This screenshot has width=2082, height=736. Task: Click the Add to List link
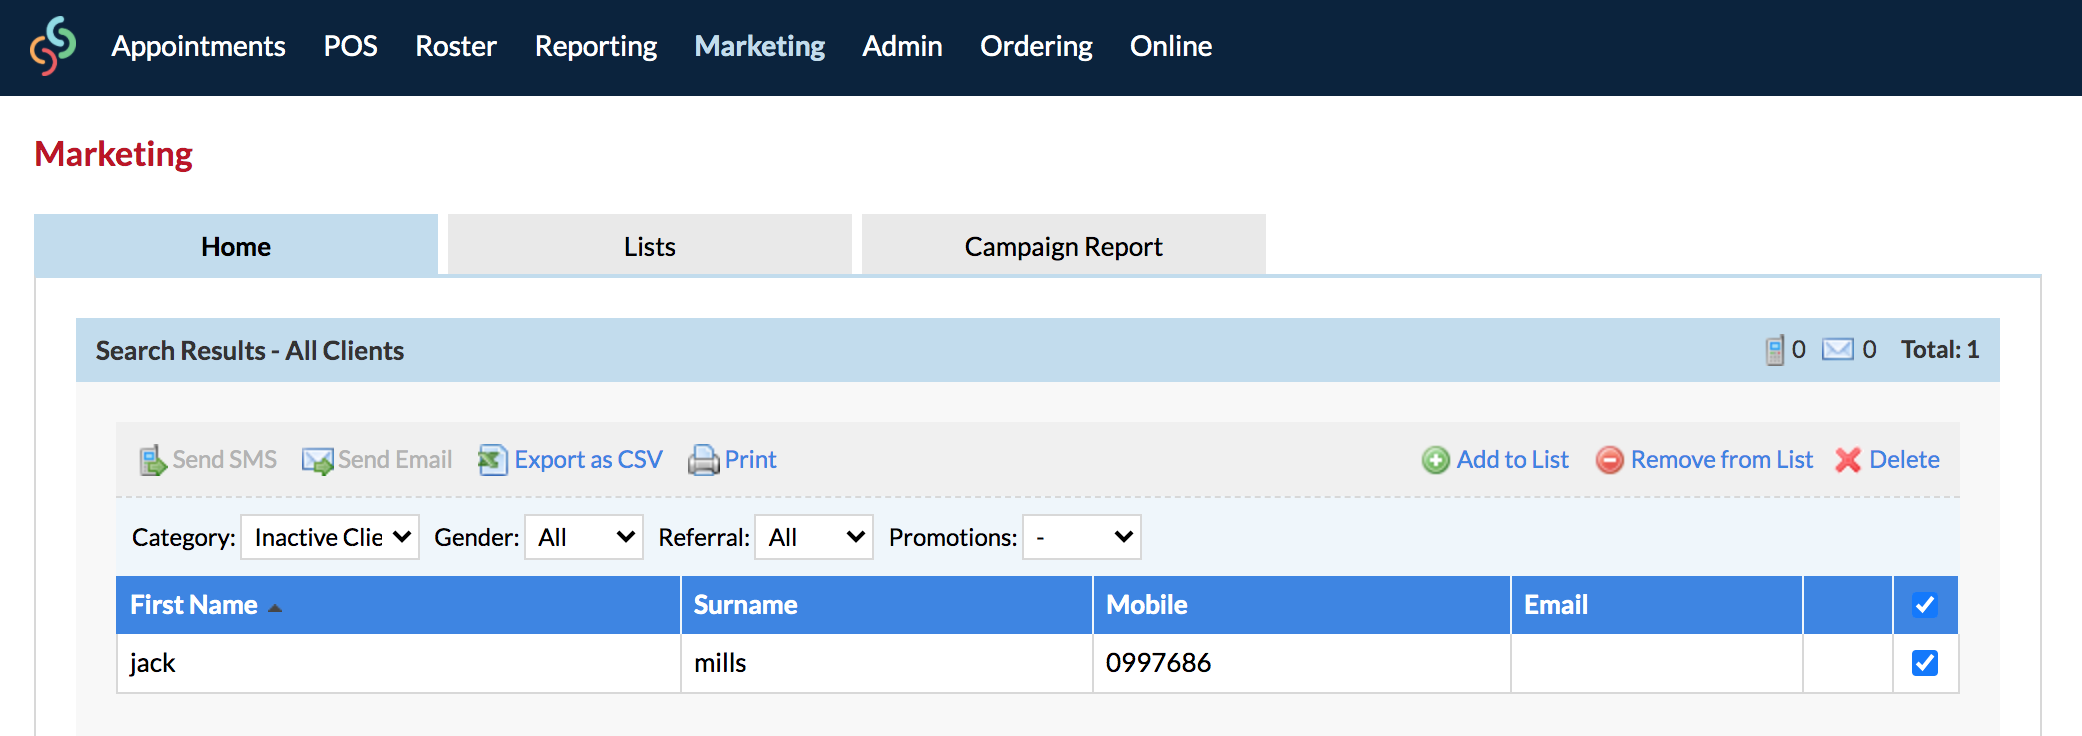[1512, 460]
